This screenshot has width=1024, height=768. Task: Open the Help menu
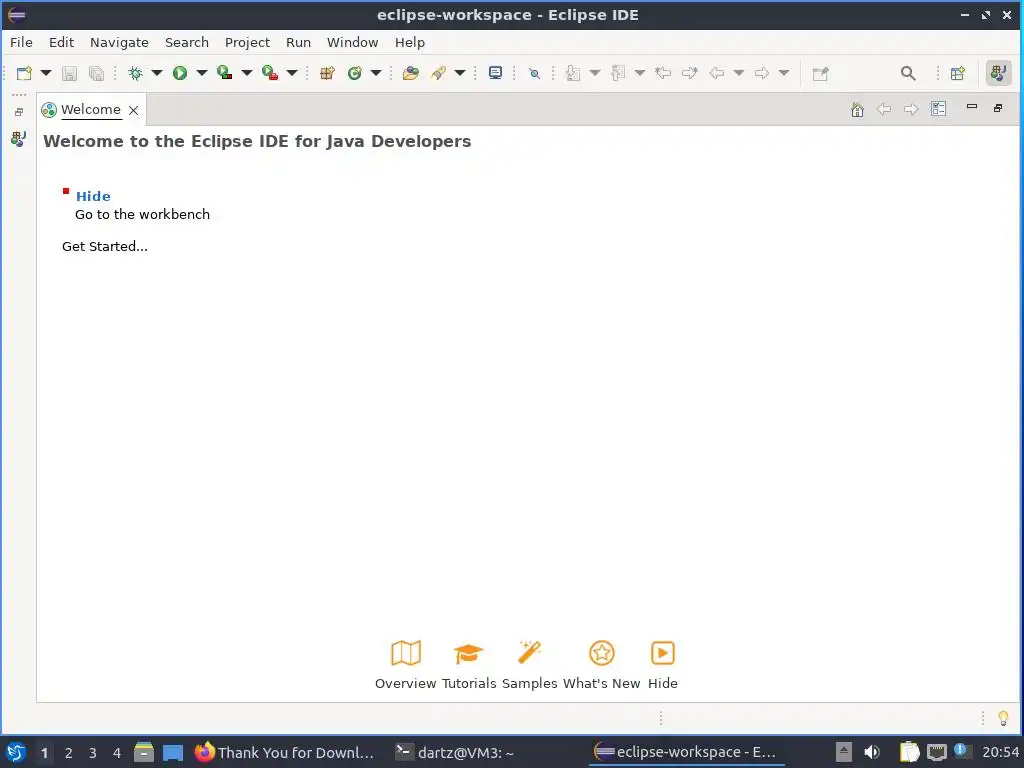409,42
